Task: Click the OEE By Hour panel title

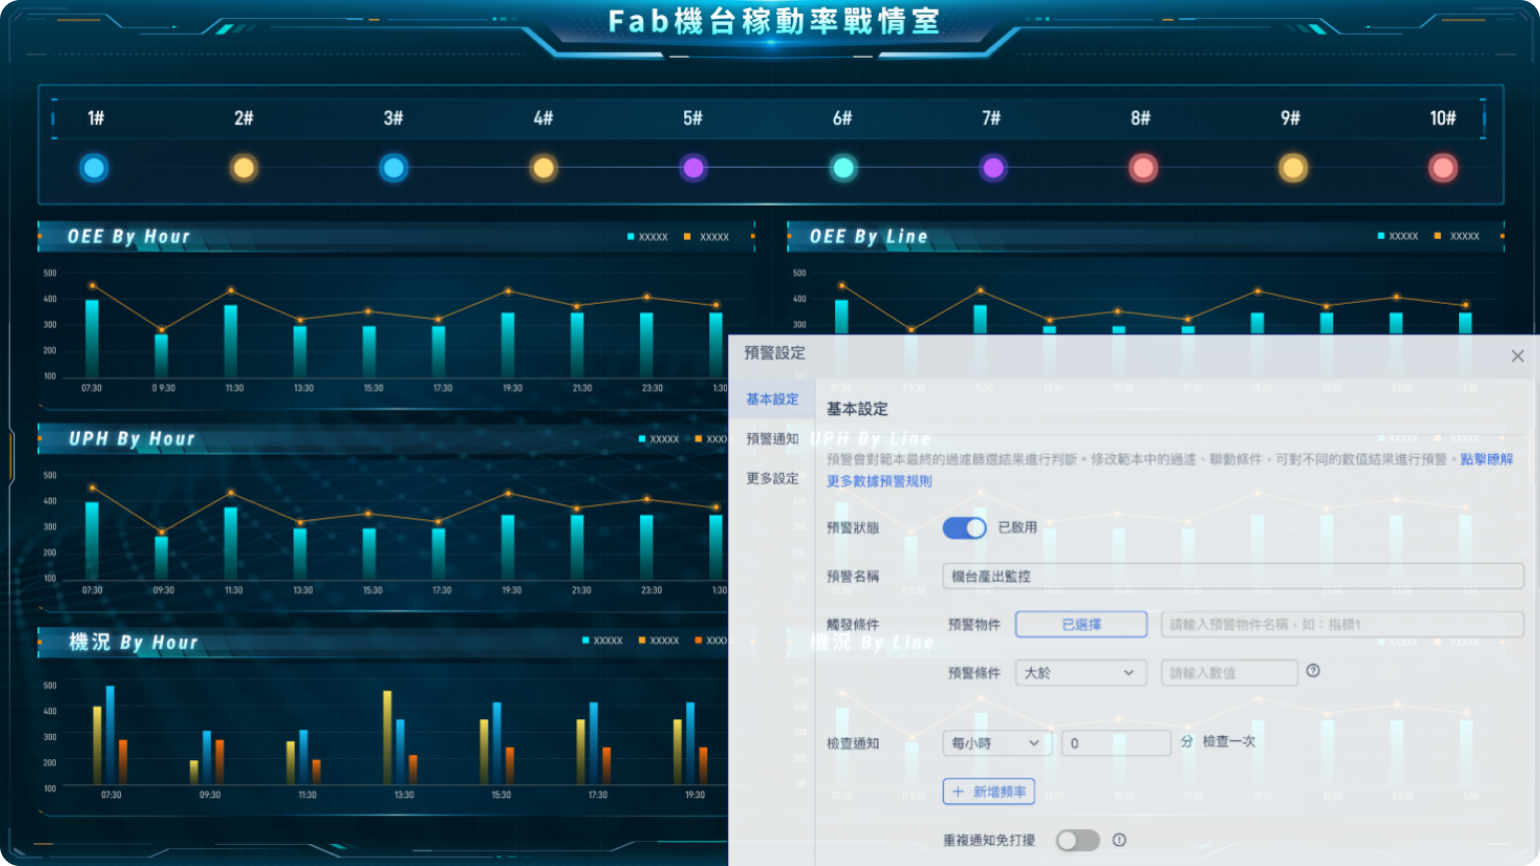Action: [x=128, y=237]
